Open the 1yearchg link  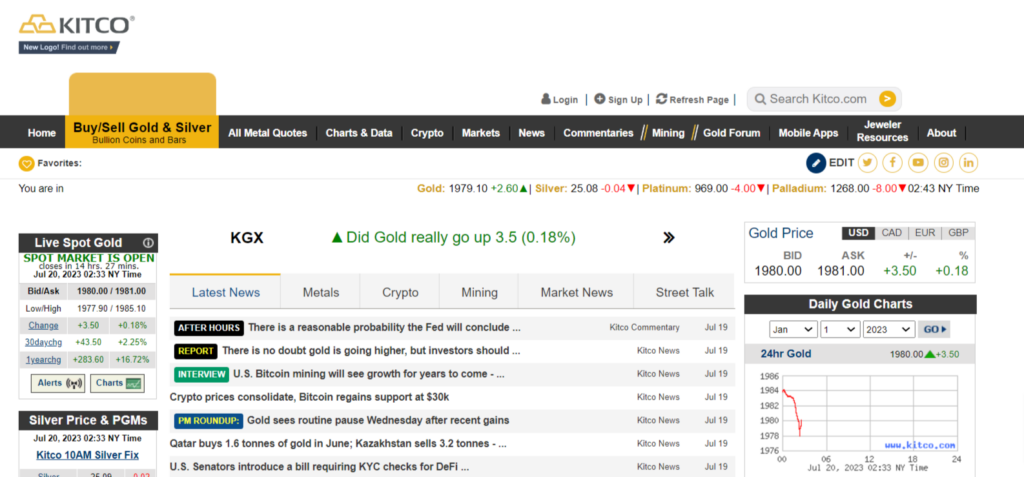pos(43,359)
